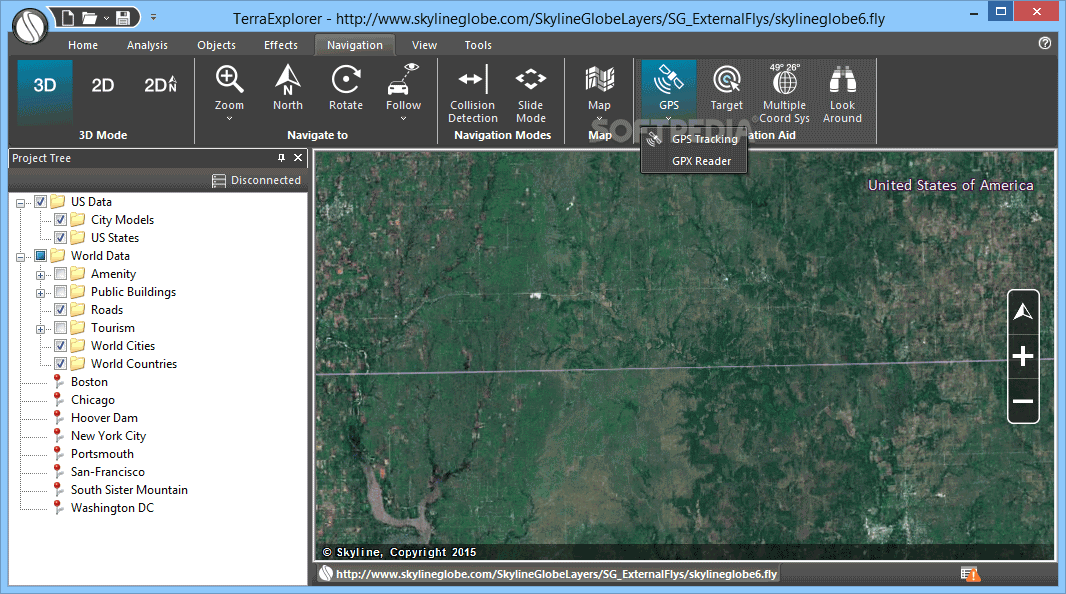Save project with floppy disk icon
The height and width of the screenshot is (594, 1066).
coord(123,18)
